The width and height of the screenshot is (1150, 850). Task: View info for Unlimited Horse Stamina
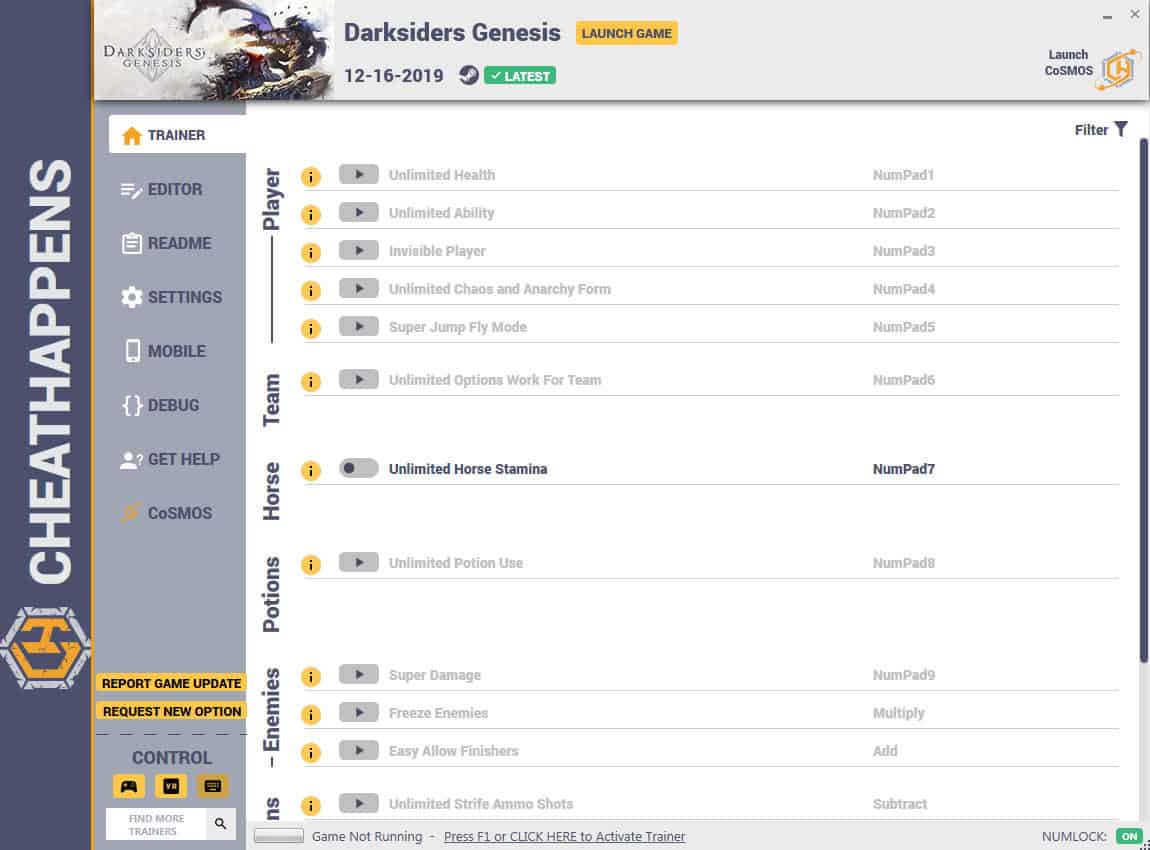coord(311,471)
